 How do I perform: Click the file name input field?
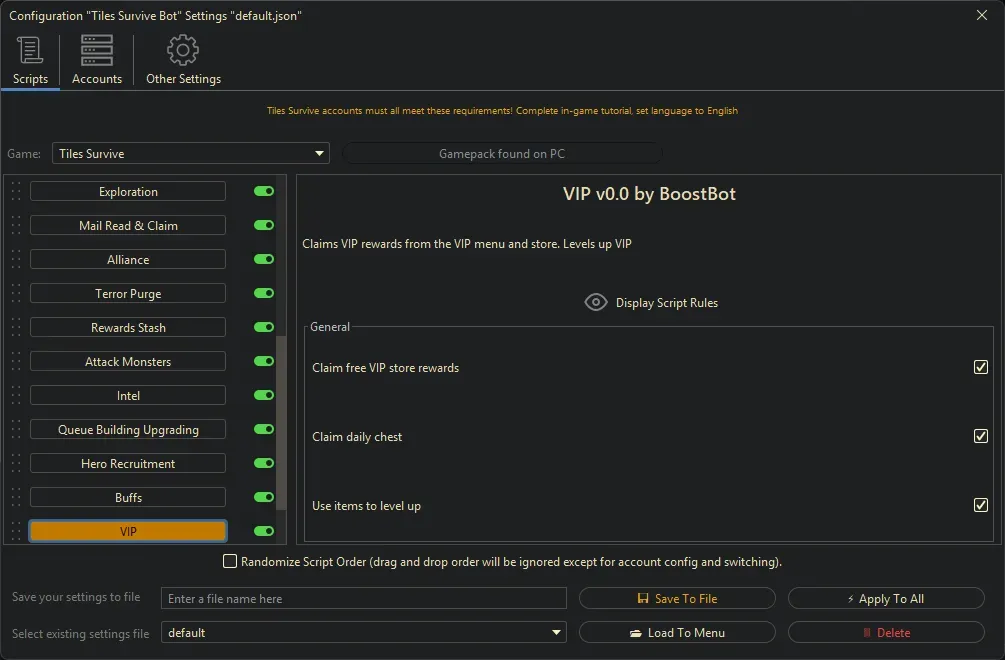[363, 599]
